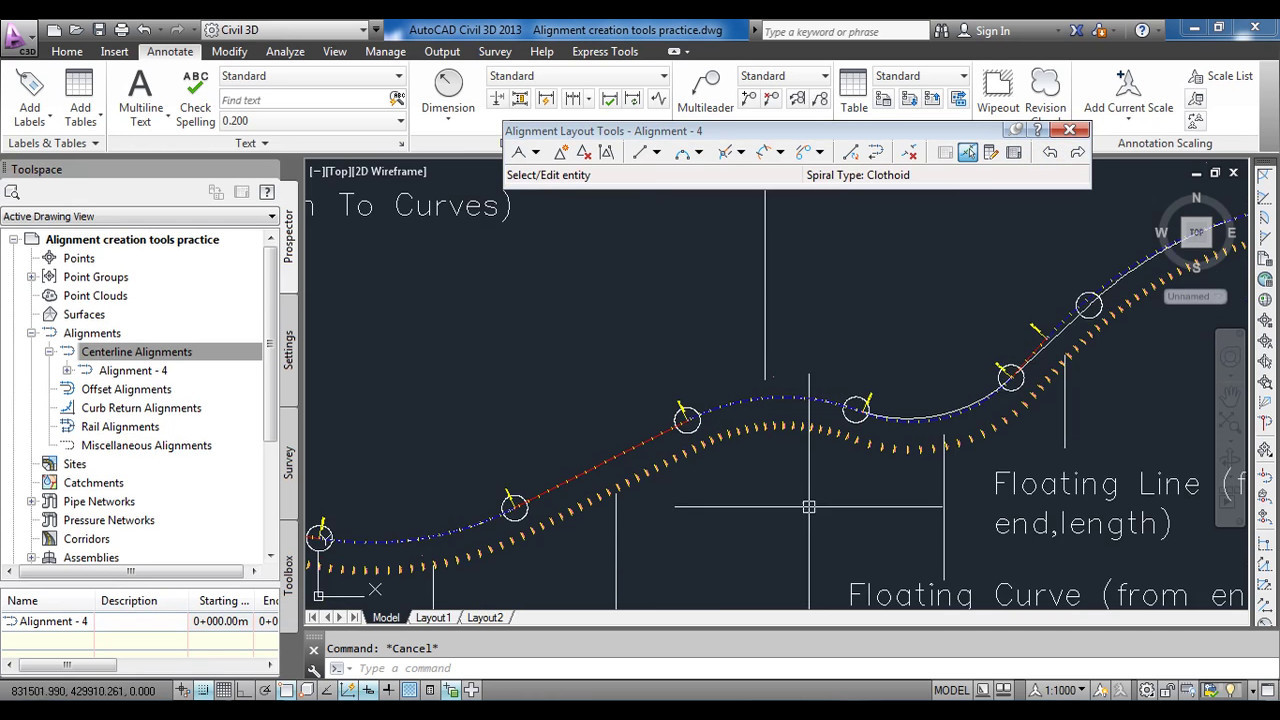The image size is (1280, 720).
Task: Expand Labels & Tables panel
Action: click(53, 143)
